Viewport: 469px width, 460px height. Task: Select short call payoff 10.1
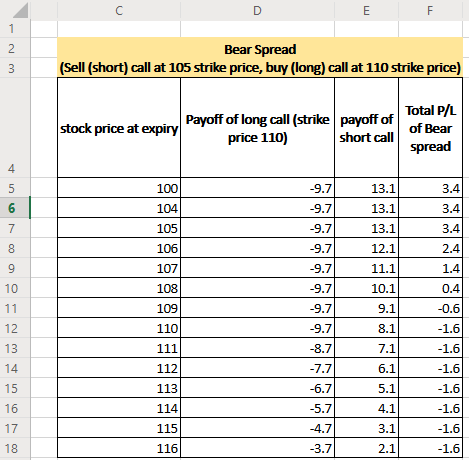tap(366, 288)
